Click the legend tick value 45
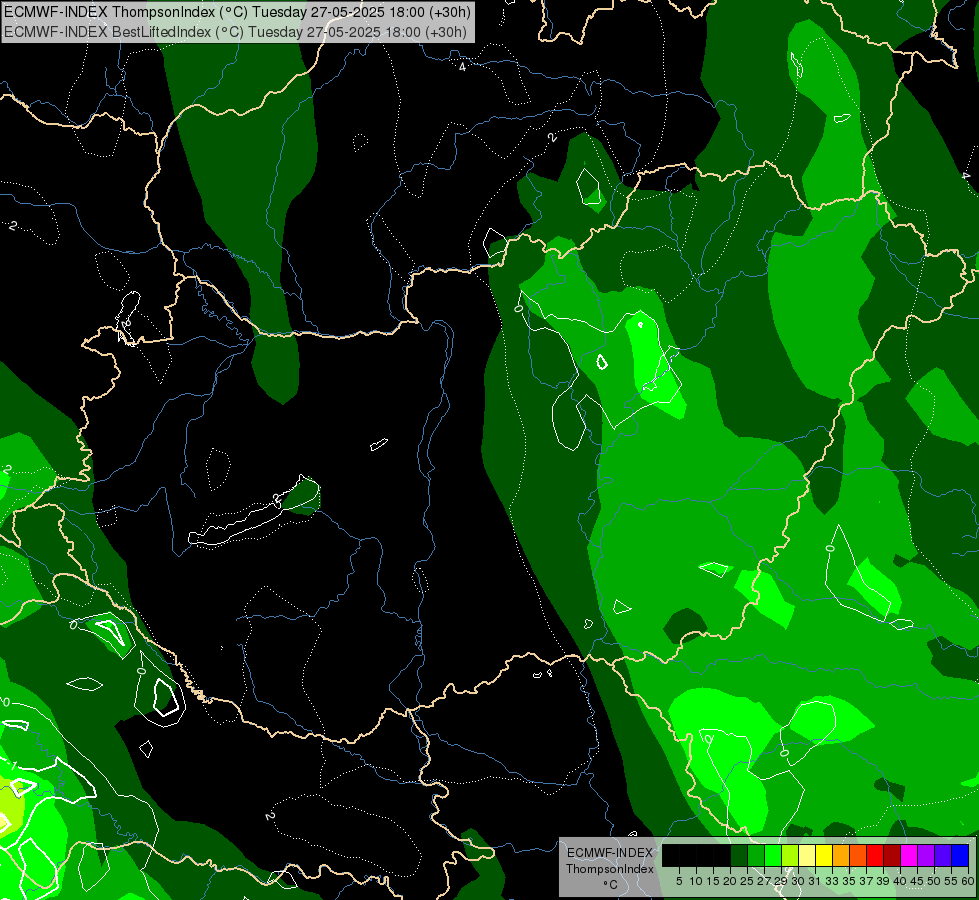The width and height of the screenshot is (979, 900). 917,881
